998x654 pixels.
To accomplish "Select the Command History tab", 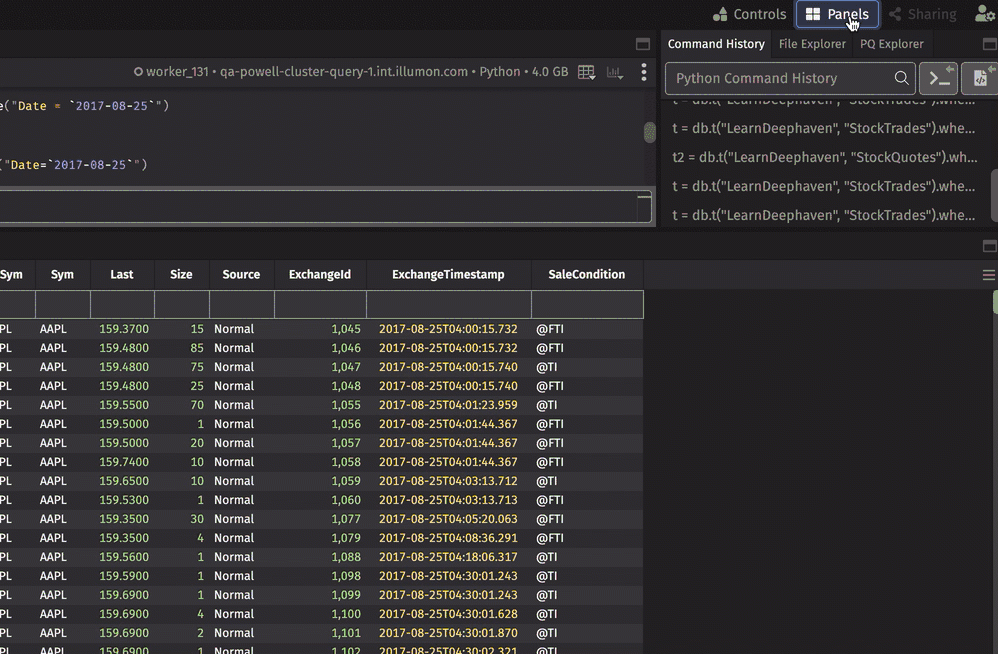I will [716, 44].
